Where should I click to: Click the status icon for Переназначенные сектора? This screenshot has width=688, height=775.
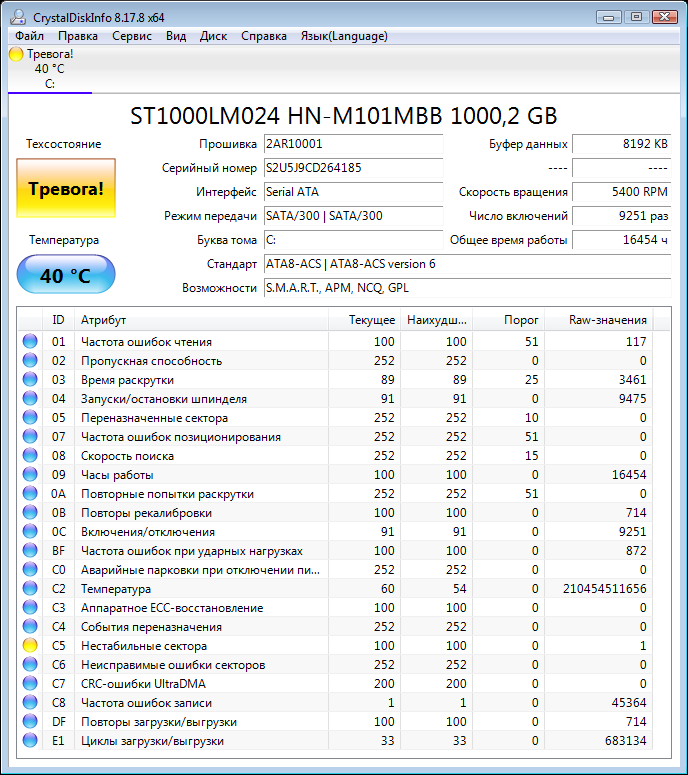coord(30,417)
